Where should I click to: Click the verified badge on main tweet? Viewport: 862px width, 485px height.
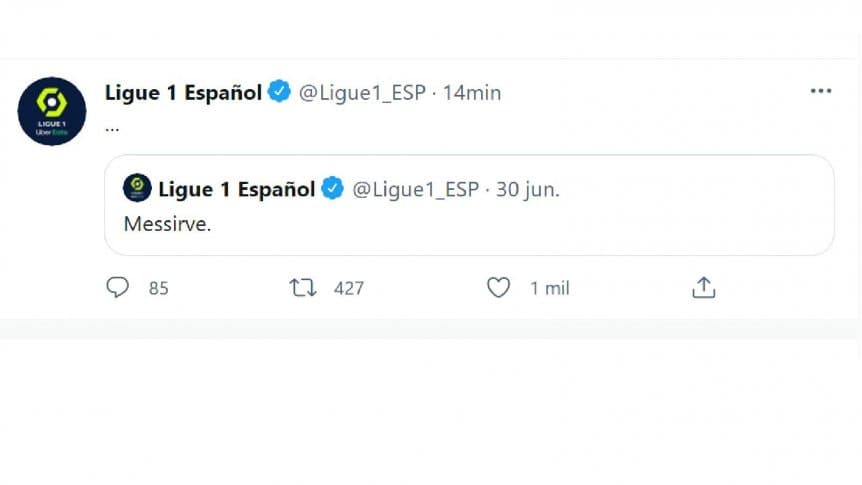click(x=279, y=93)
